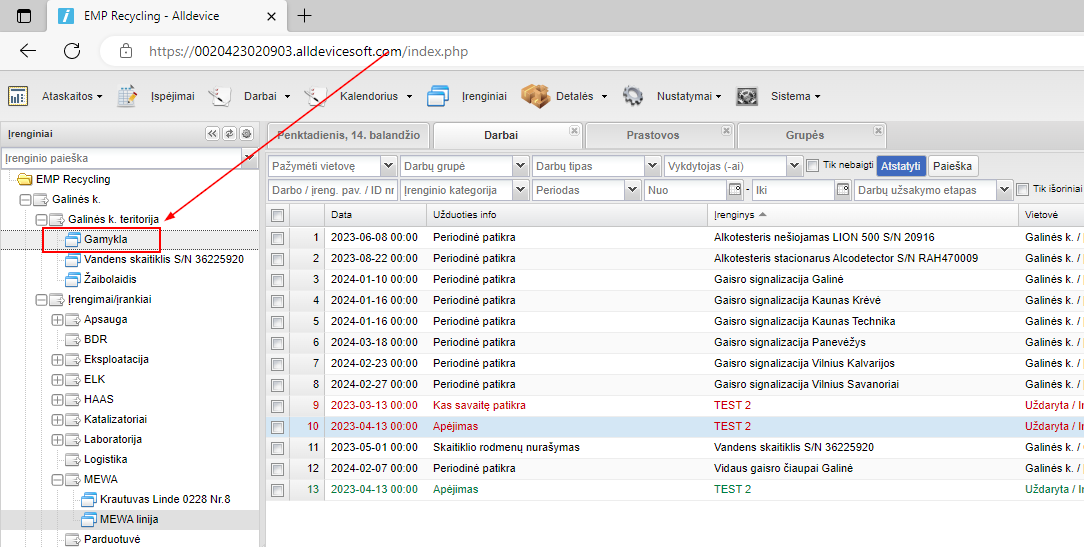Tick the checkbox for row 10
The image size is (1084, 547).
[277, 426]
